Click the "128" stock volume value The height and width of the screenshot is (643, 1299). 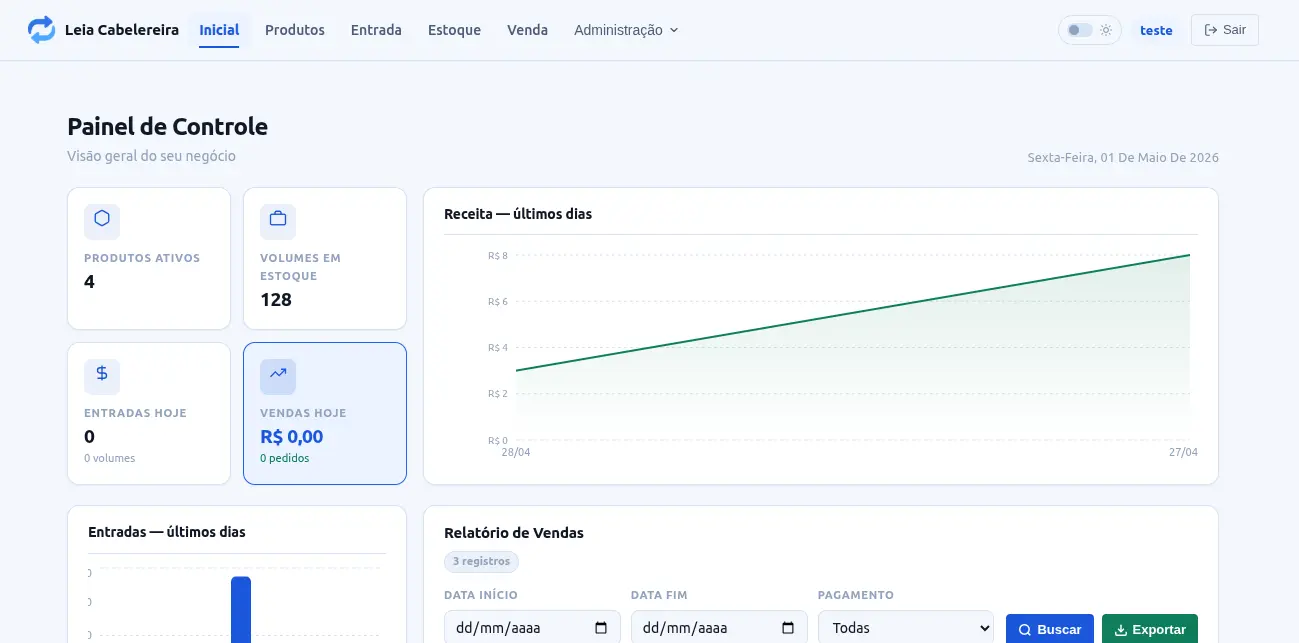pyautogui.click(x=276, y=299)
